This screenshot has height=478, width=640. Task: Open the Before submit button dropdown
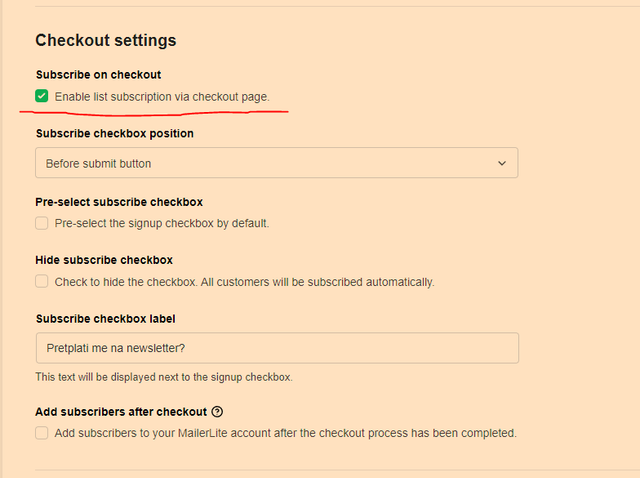tap(277, 163)
